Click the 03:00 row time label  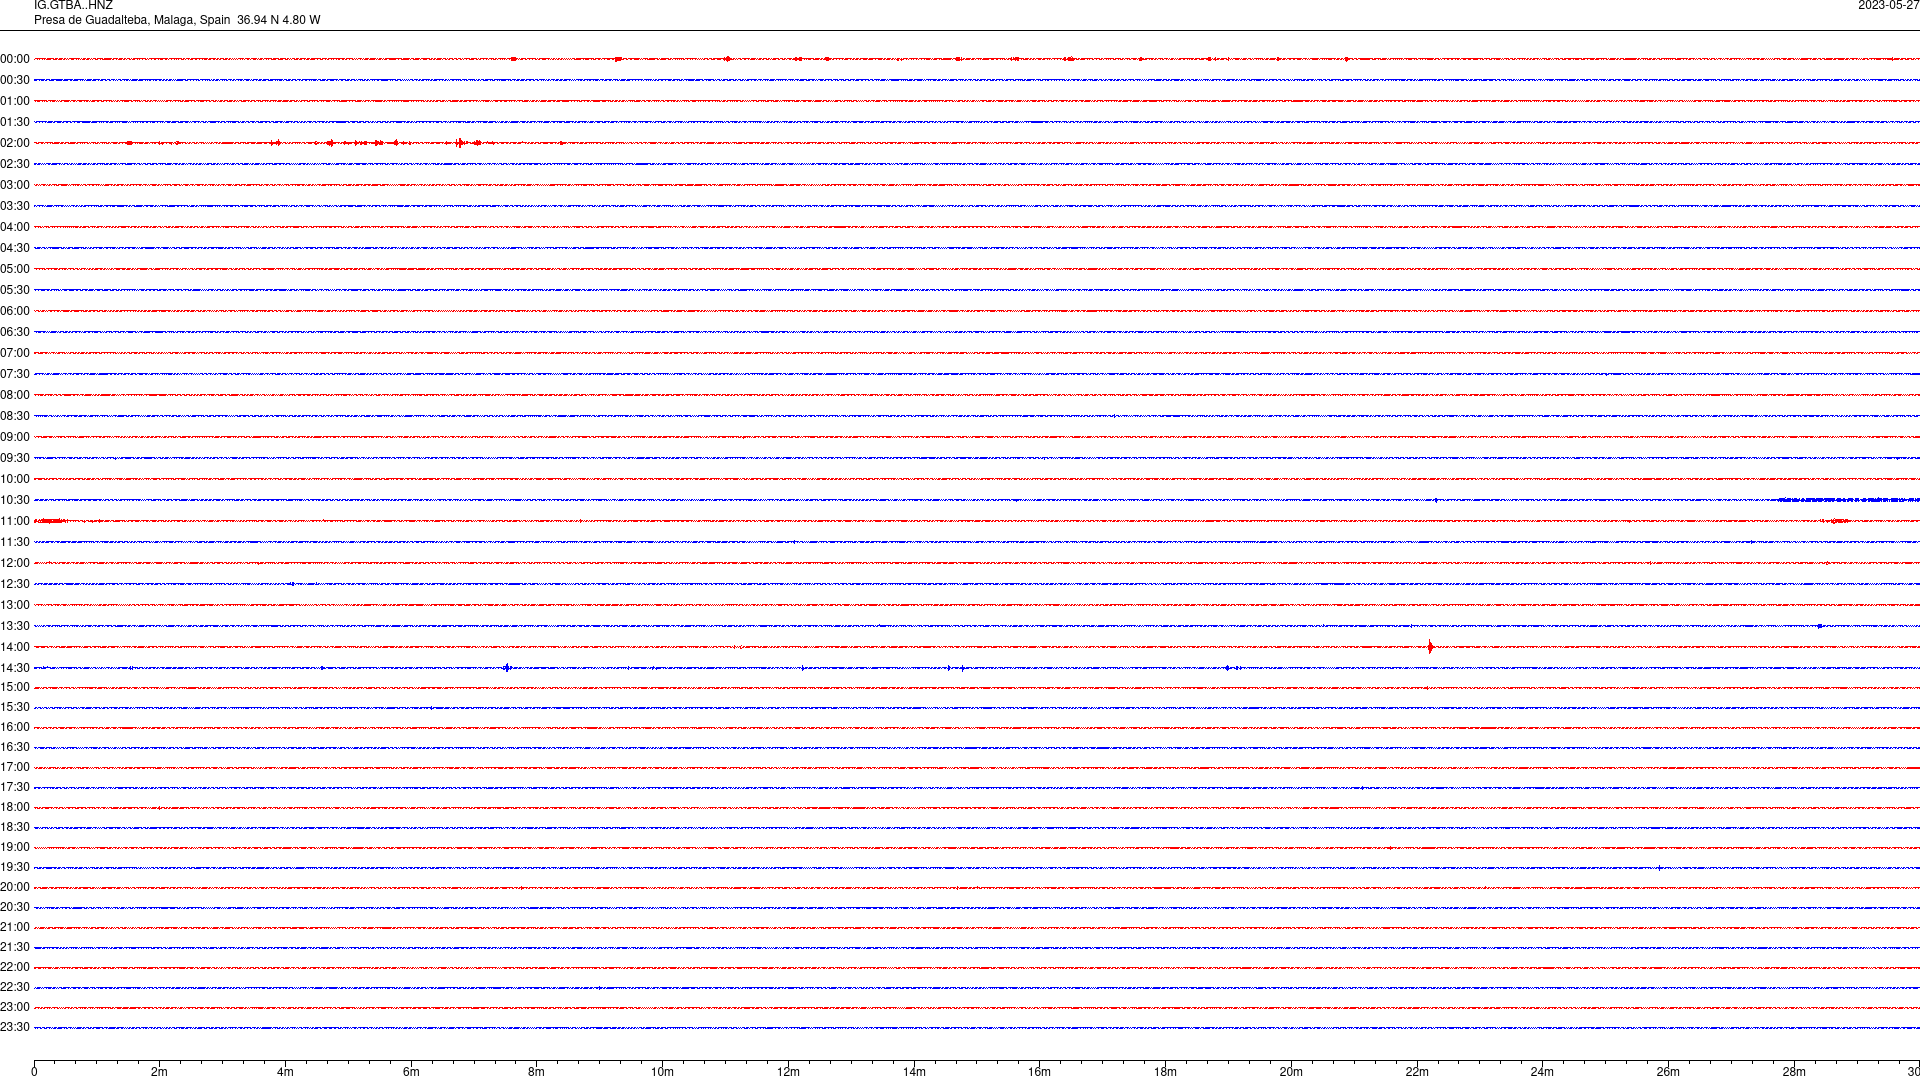(x=15, y=185)
